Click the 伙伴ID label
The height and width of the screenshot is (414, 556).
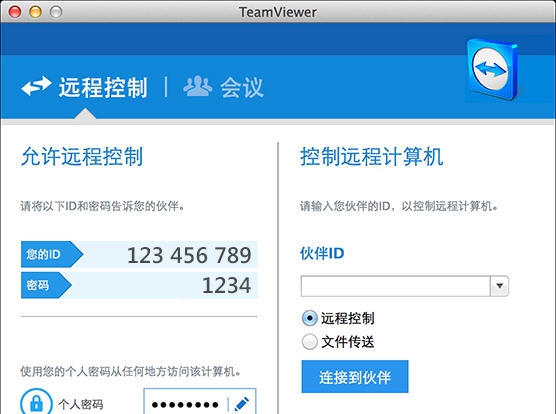click(322, 253)
